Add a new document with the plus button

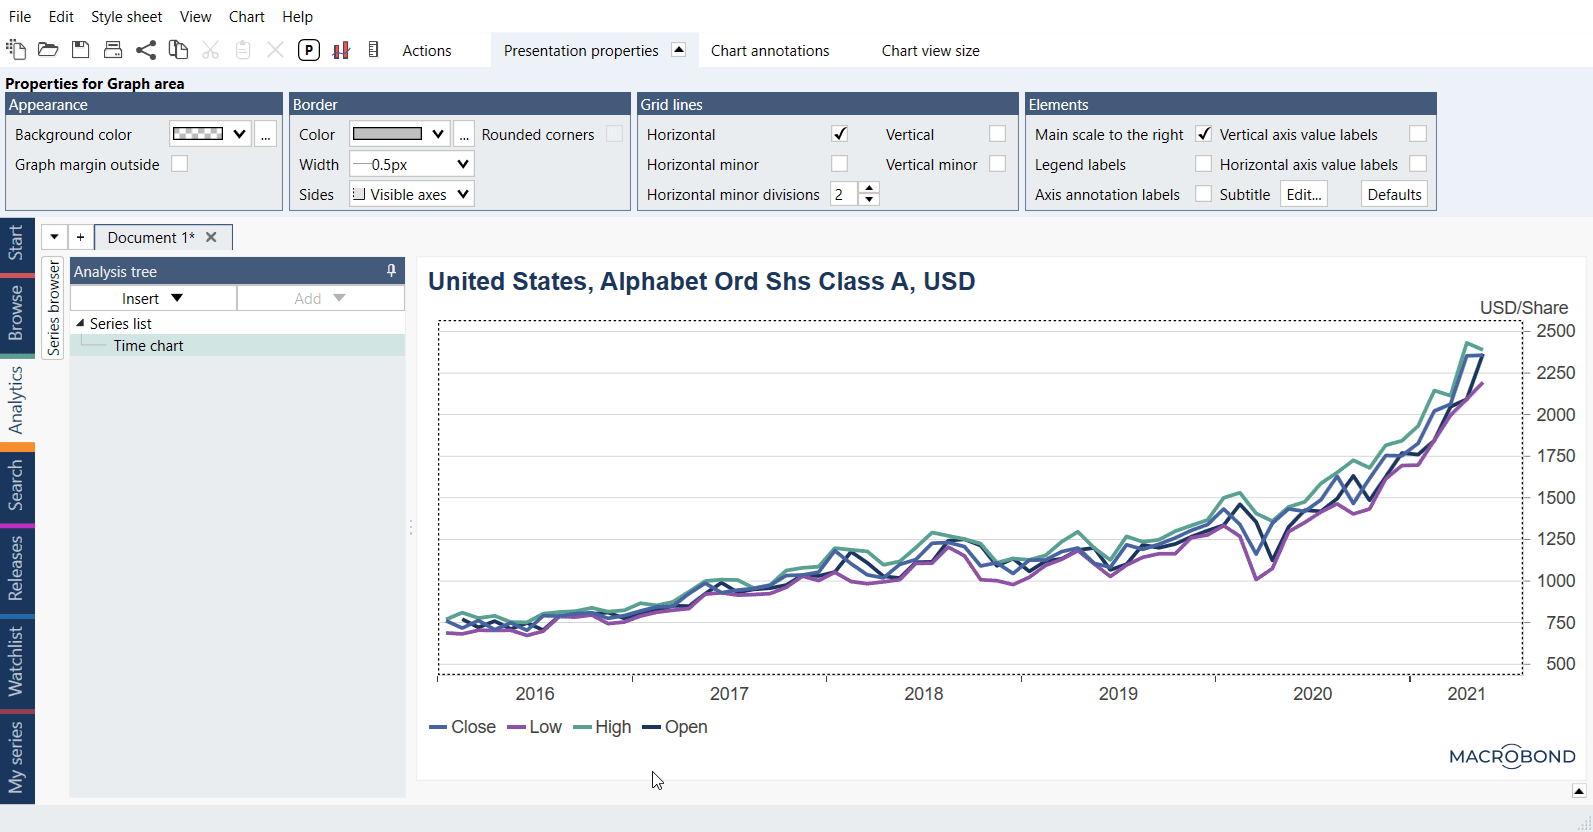pos(80,237)
